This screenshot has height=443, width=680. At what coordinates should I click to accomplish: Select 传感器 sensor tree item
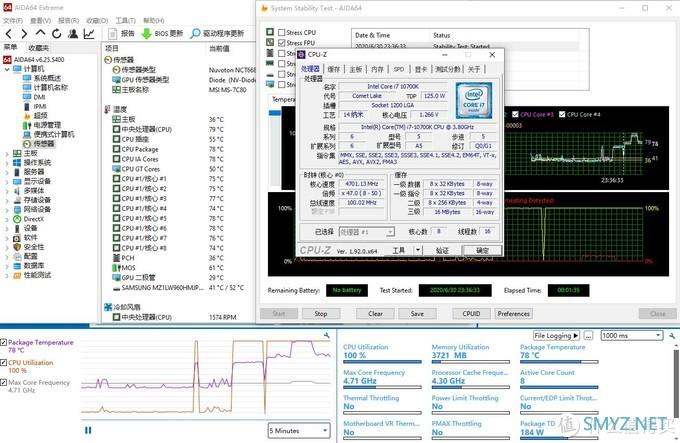tap(39, 144)
